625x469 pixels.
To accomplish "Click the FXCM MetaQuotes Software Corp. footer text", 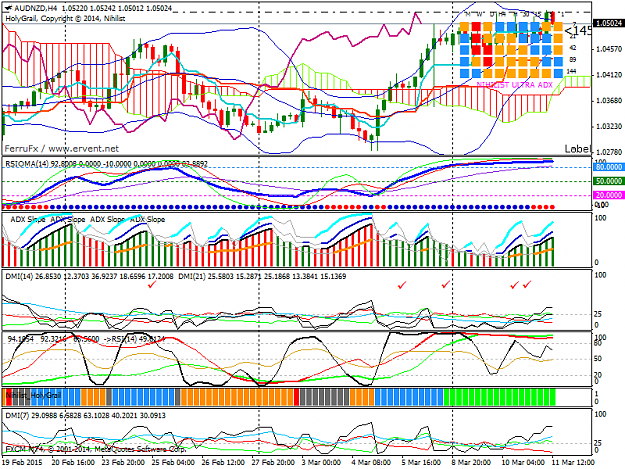I will click(95, 449).
